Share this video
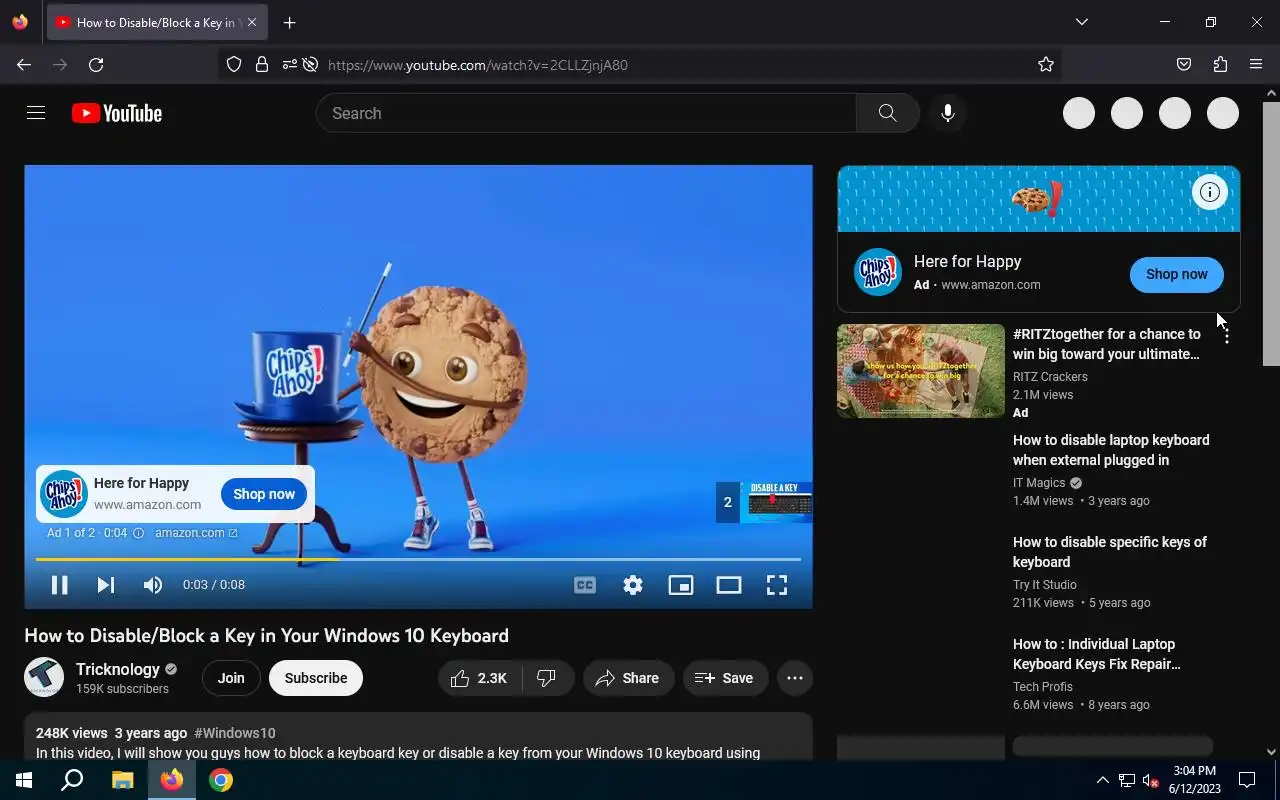Screen dimensions: 1280x800 click(628, 678)
